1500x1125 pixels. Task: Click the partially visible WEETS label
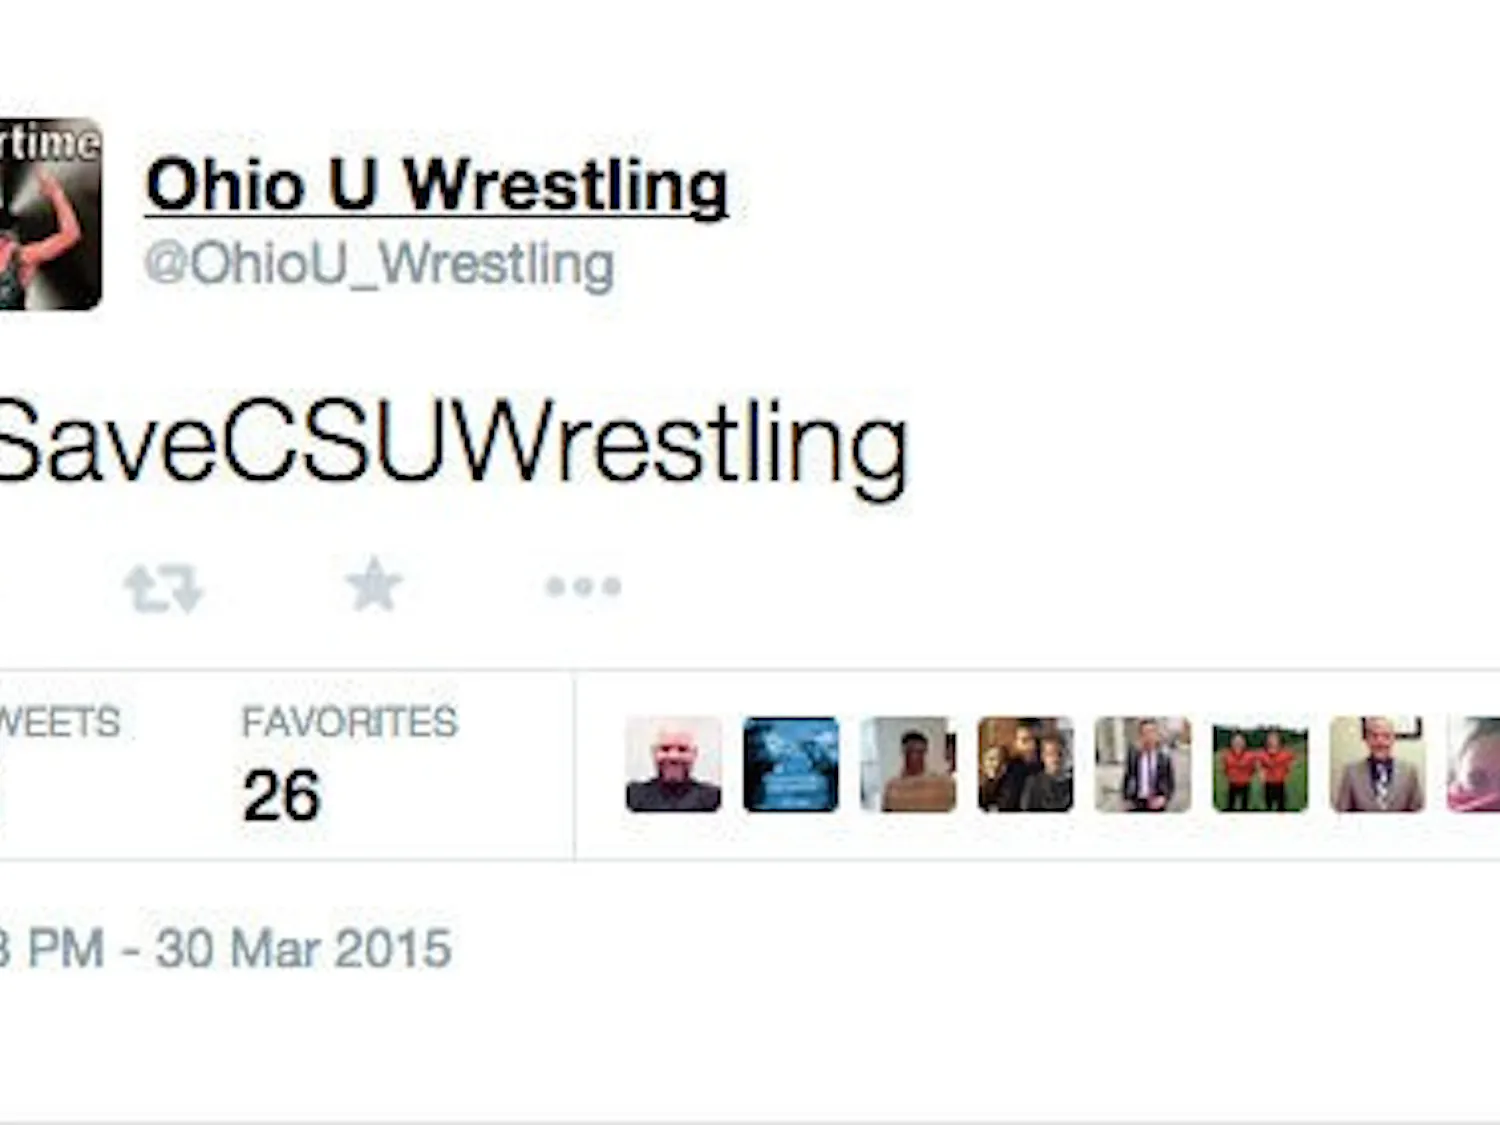pos(60,720)
